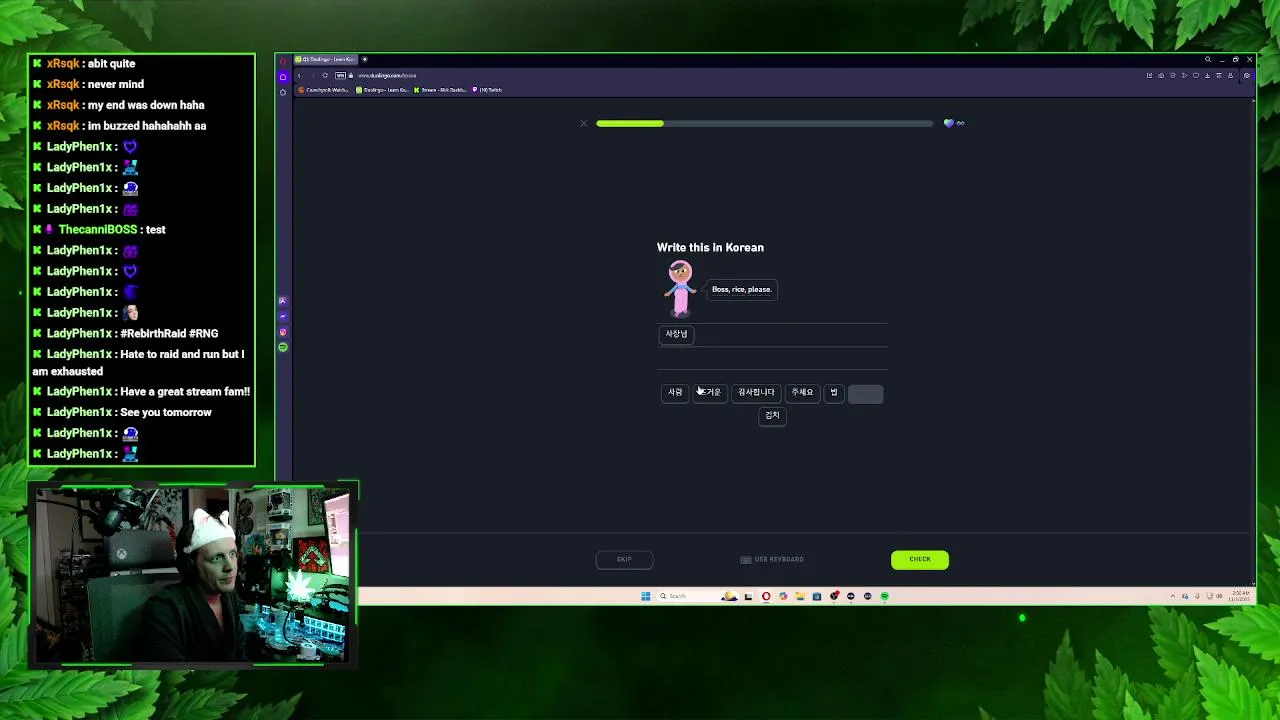This screenshot has width=1280, height=720.
Task: Open the profile icon in browser toolbar
Action: coord(1230,76)
